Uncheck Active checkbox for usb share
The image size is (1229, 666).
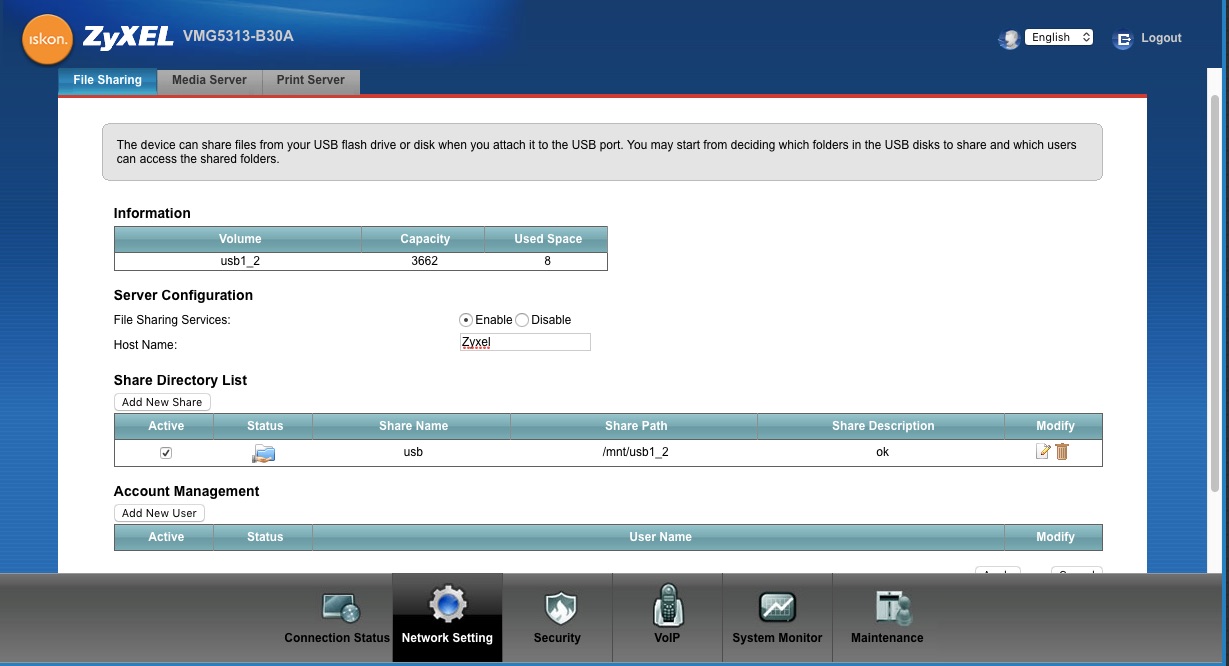tap(166, 453)
